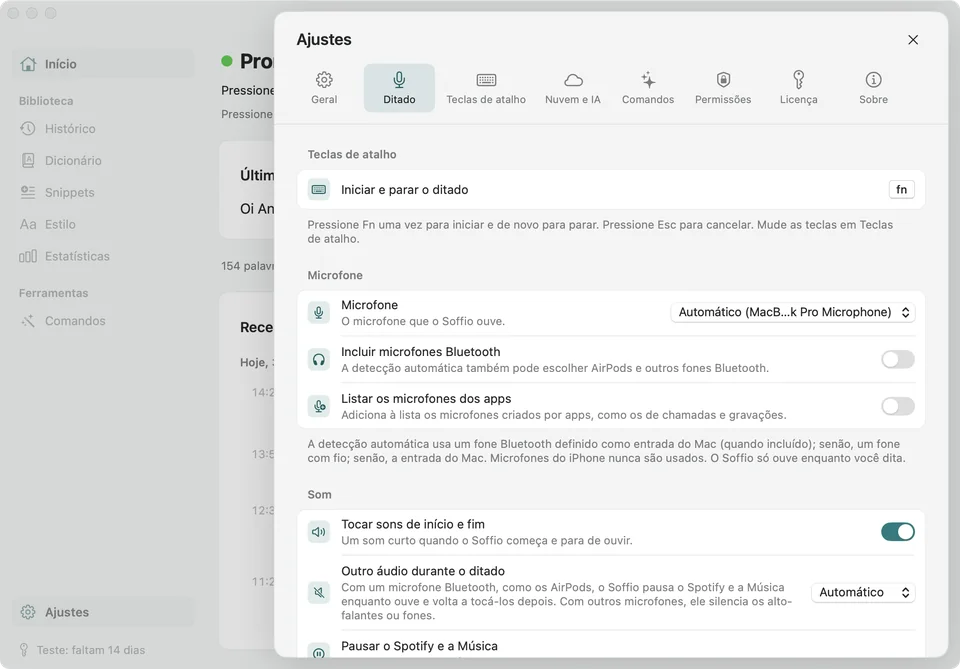Turn on Listar os microfones dos apps
This screenshot has height=669, width=960.
(898, 406)
